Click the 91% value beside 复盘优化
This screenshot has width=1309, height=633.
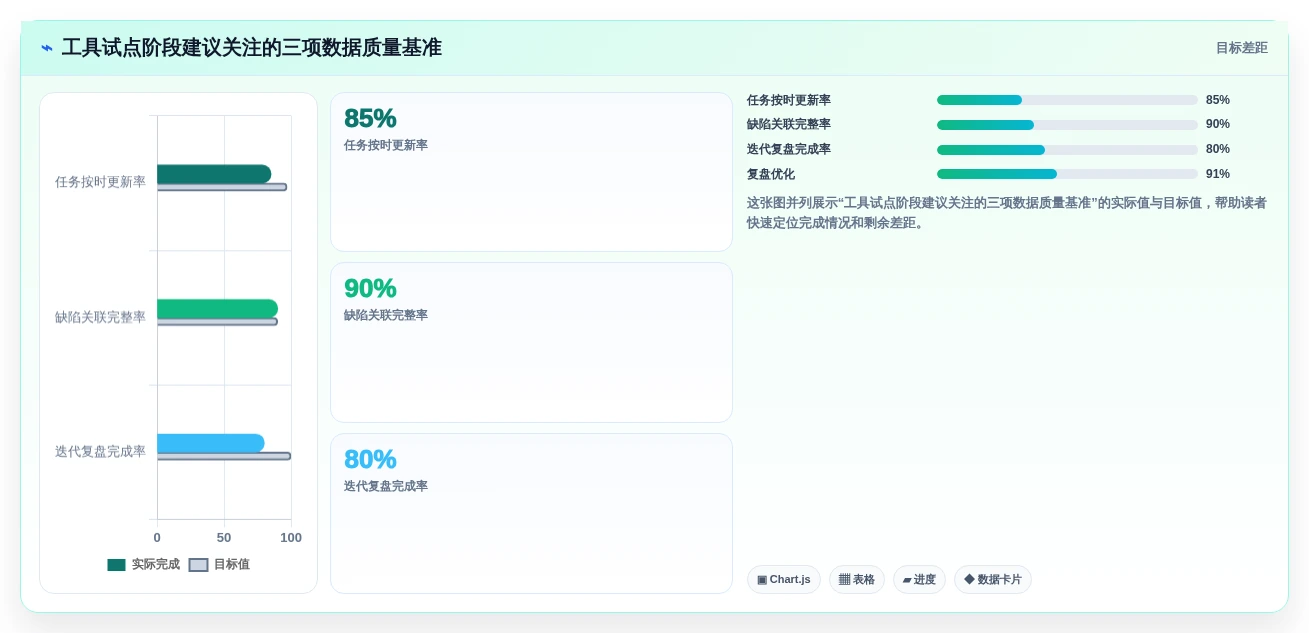click(1218, 174)
